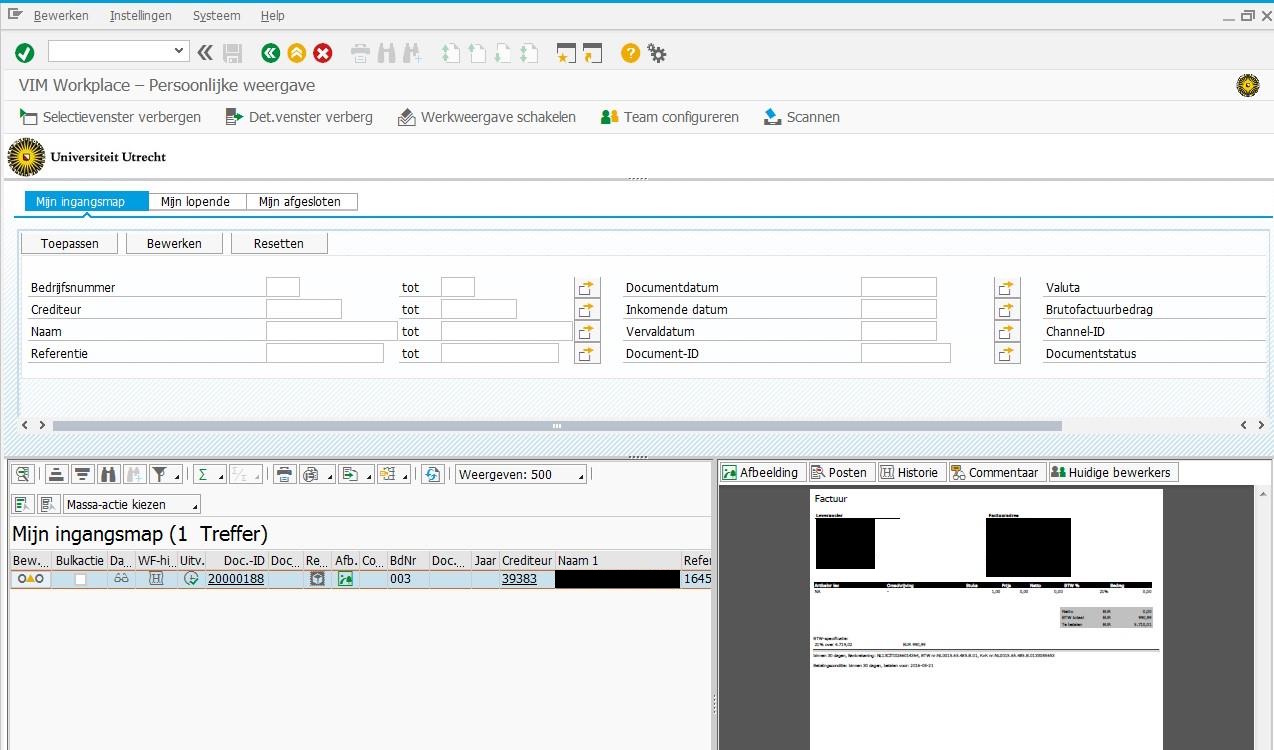Click the Bewerken filter button
The image size is (1274, 750).
coord(174,243)
